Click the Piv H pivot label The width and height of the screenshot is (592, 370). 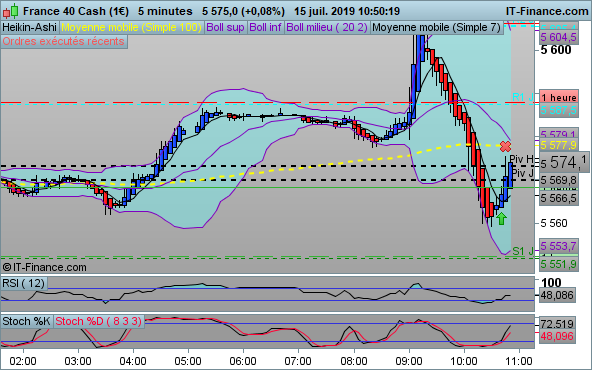521,159
